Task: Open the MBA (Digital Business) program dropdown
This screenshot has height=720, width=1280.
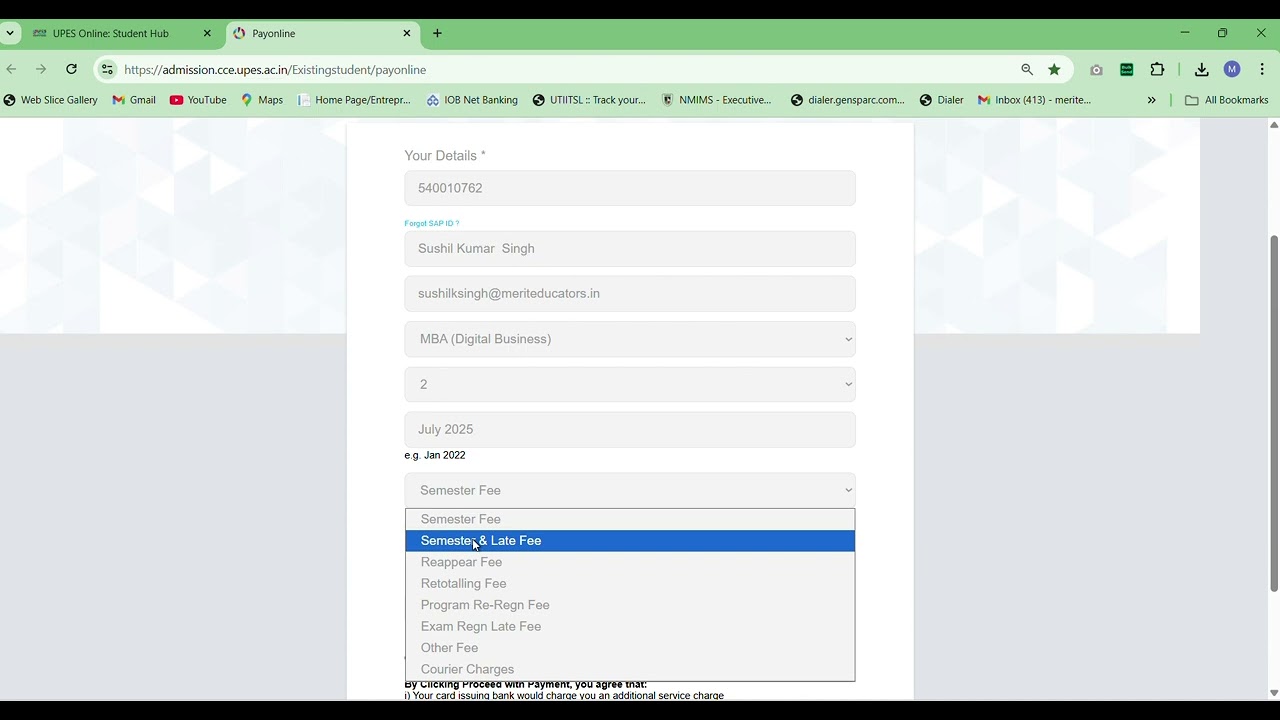Action: point(630,339)
